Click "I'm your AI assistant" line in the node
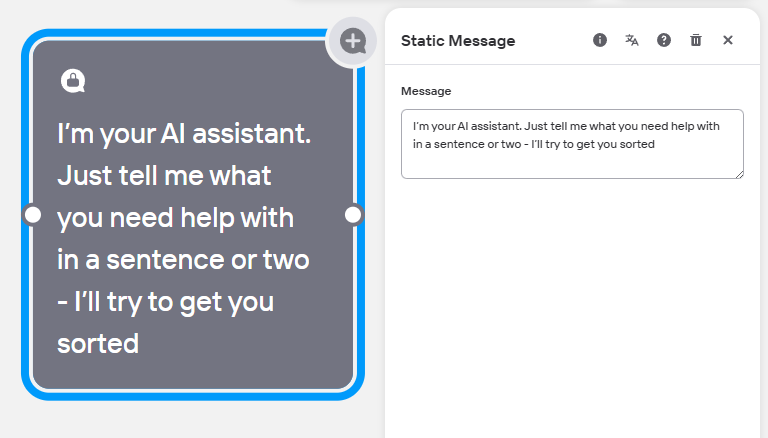Screen dimensions: 768x438 click(x=184, y=133)
